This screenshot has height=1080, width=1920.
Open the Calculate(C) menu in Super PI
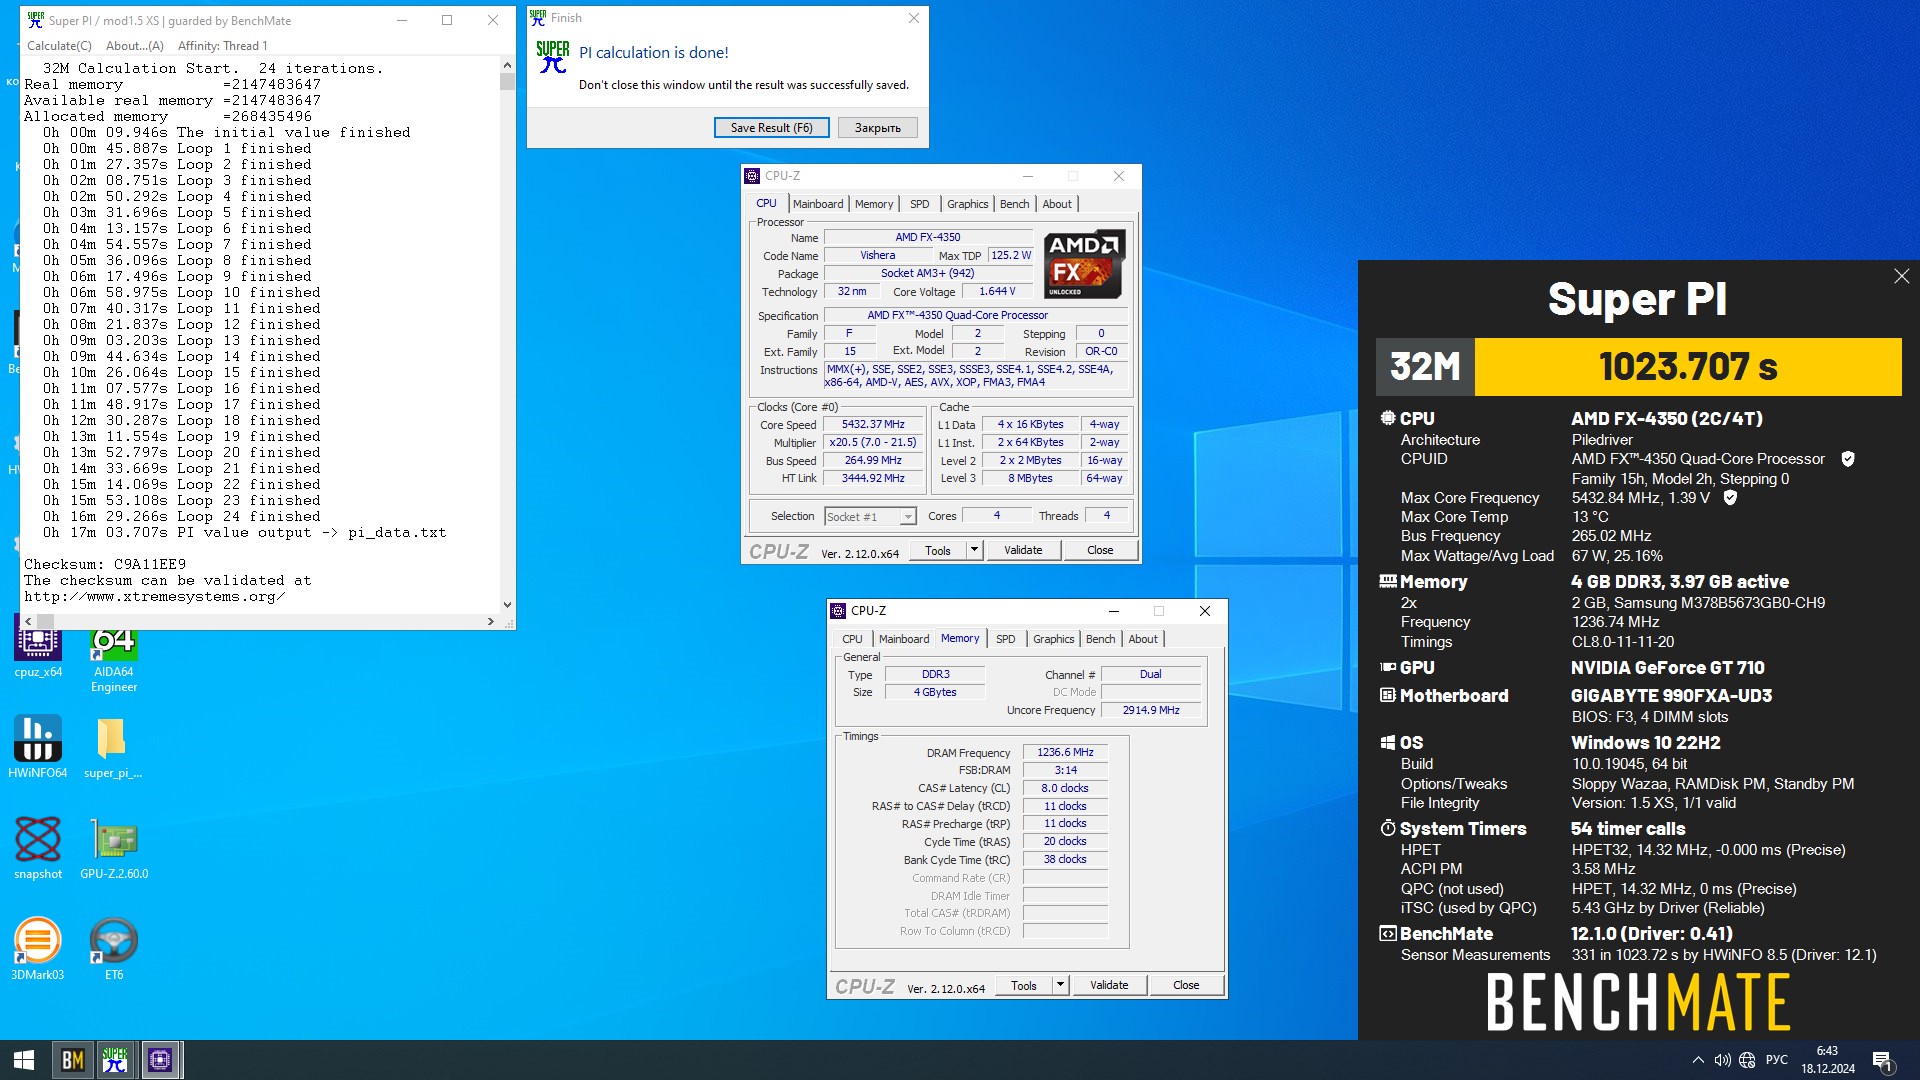tap(59, 46)
